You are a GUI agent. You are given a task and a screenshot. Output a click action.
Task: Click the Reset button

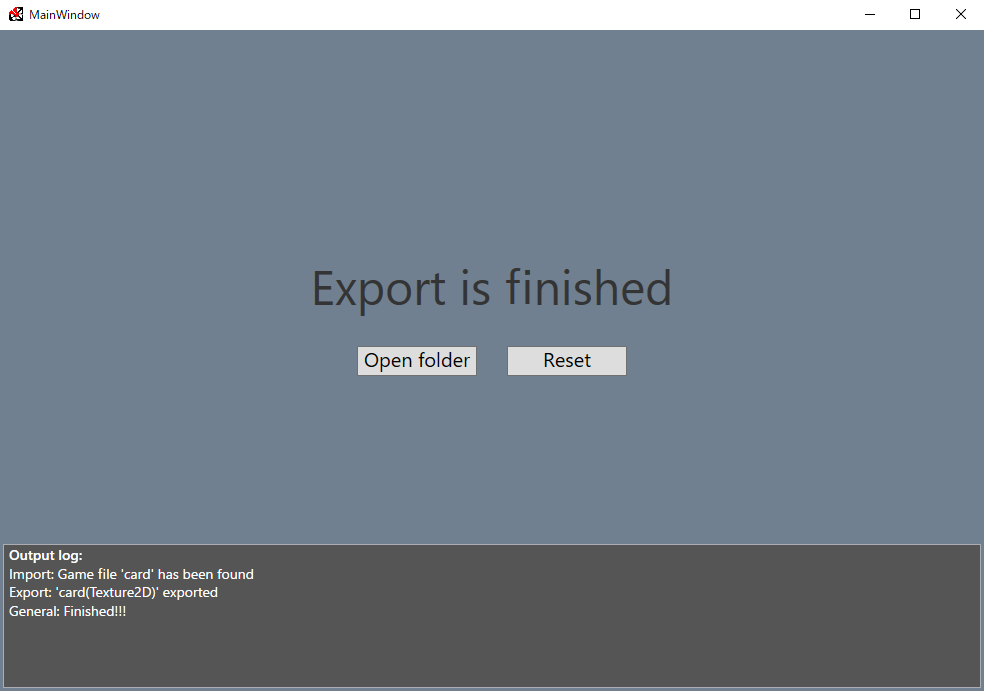pyautogui.click(x=567, y=361)
